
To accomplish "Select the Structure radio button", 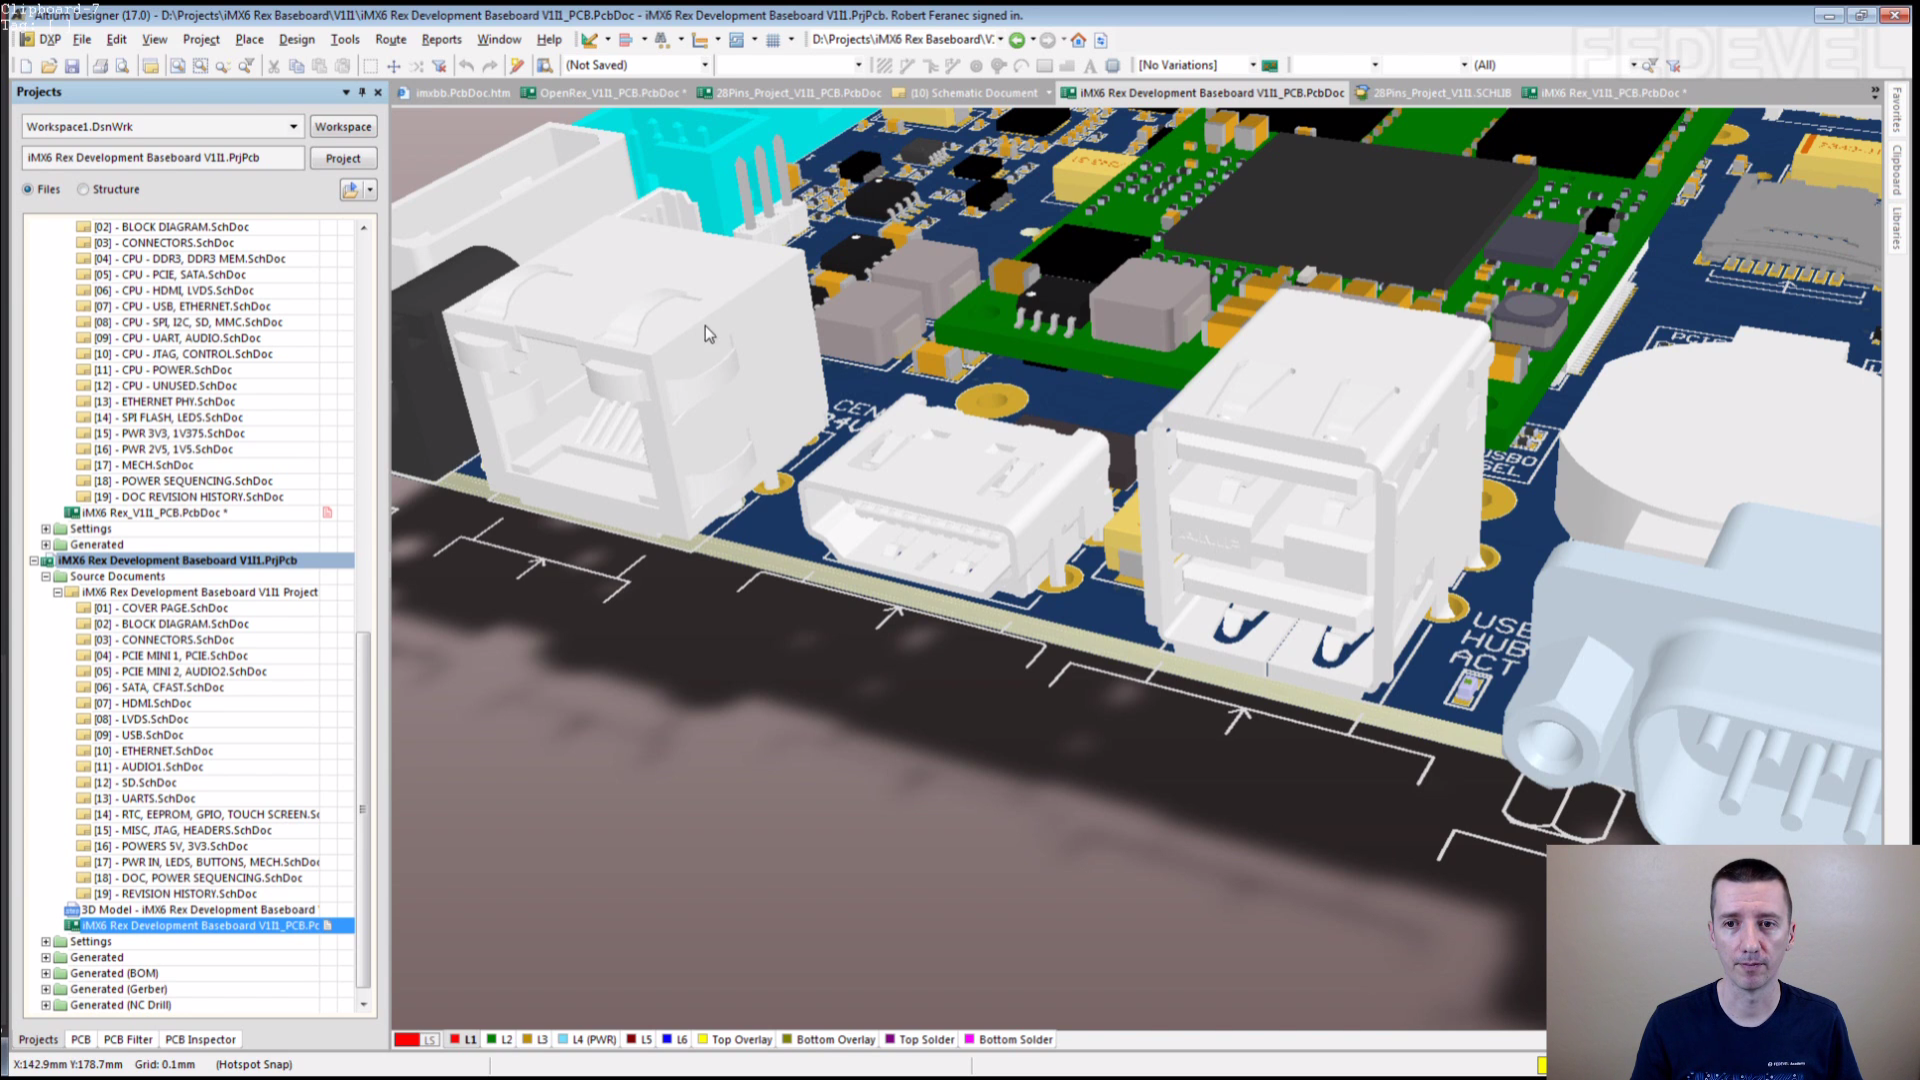I will click(x=84, y=189).
